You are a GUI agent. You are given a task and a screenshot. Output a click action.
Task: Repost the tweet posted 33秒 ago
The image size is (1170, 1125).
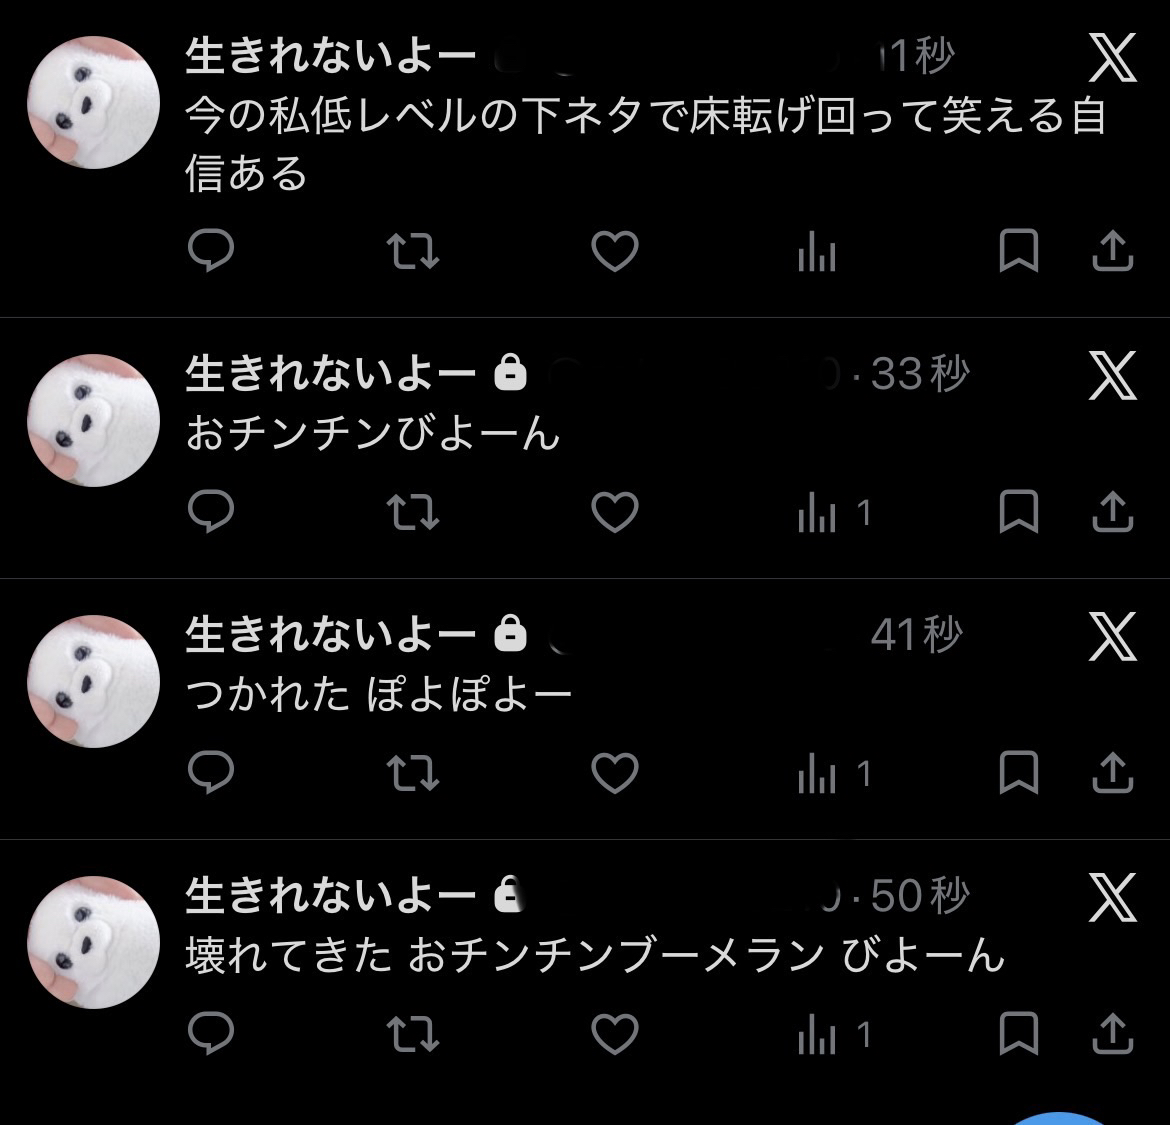click(x=413, y=512)
